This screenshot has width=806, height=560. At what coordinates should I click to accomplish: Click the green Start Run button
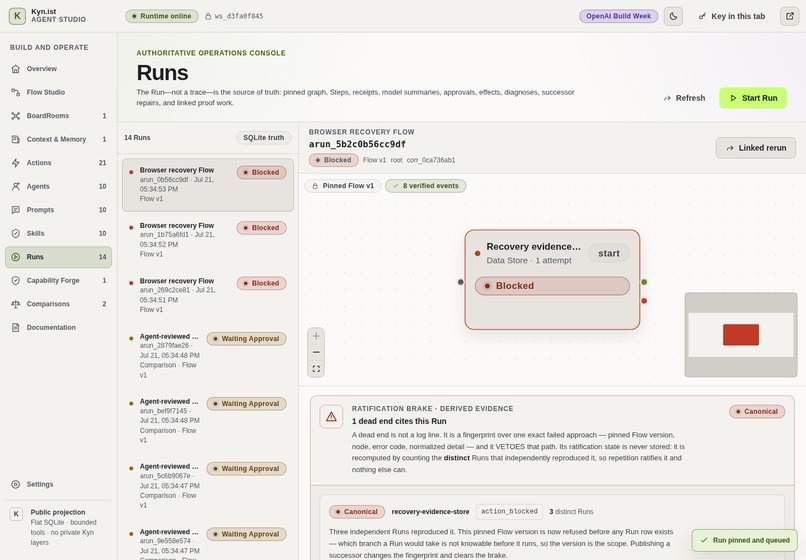click(753, 98)
